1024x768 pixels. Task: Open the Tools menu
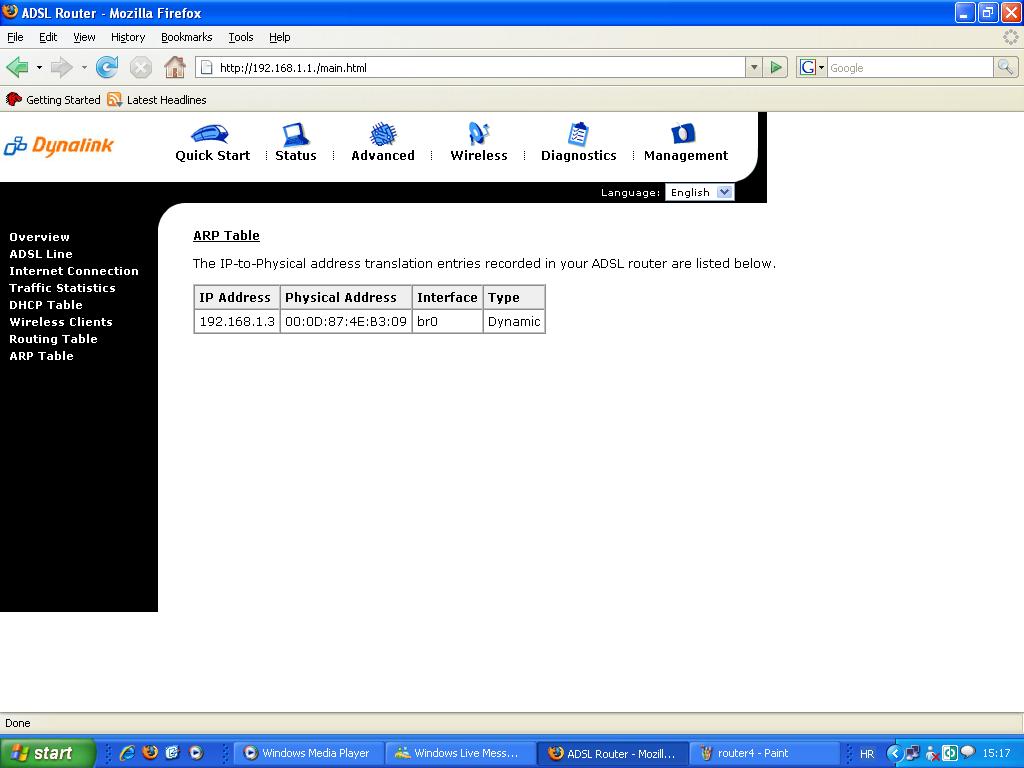240,37
